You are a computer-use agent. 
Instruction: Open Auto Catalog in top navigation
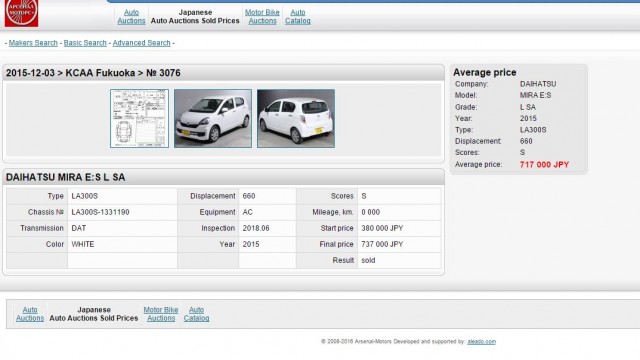298,17
